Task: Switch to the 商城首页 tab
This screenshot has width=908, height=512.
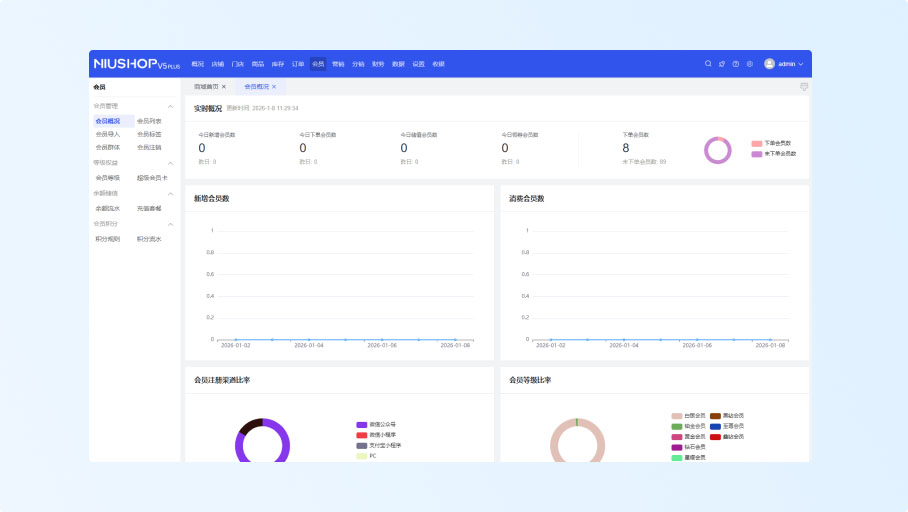Action: 206,87
